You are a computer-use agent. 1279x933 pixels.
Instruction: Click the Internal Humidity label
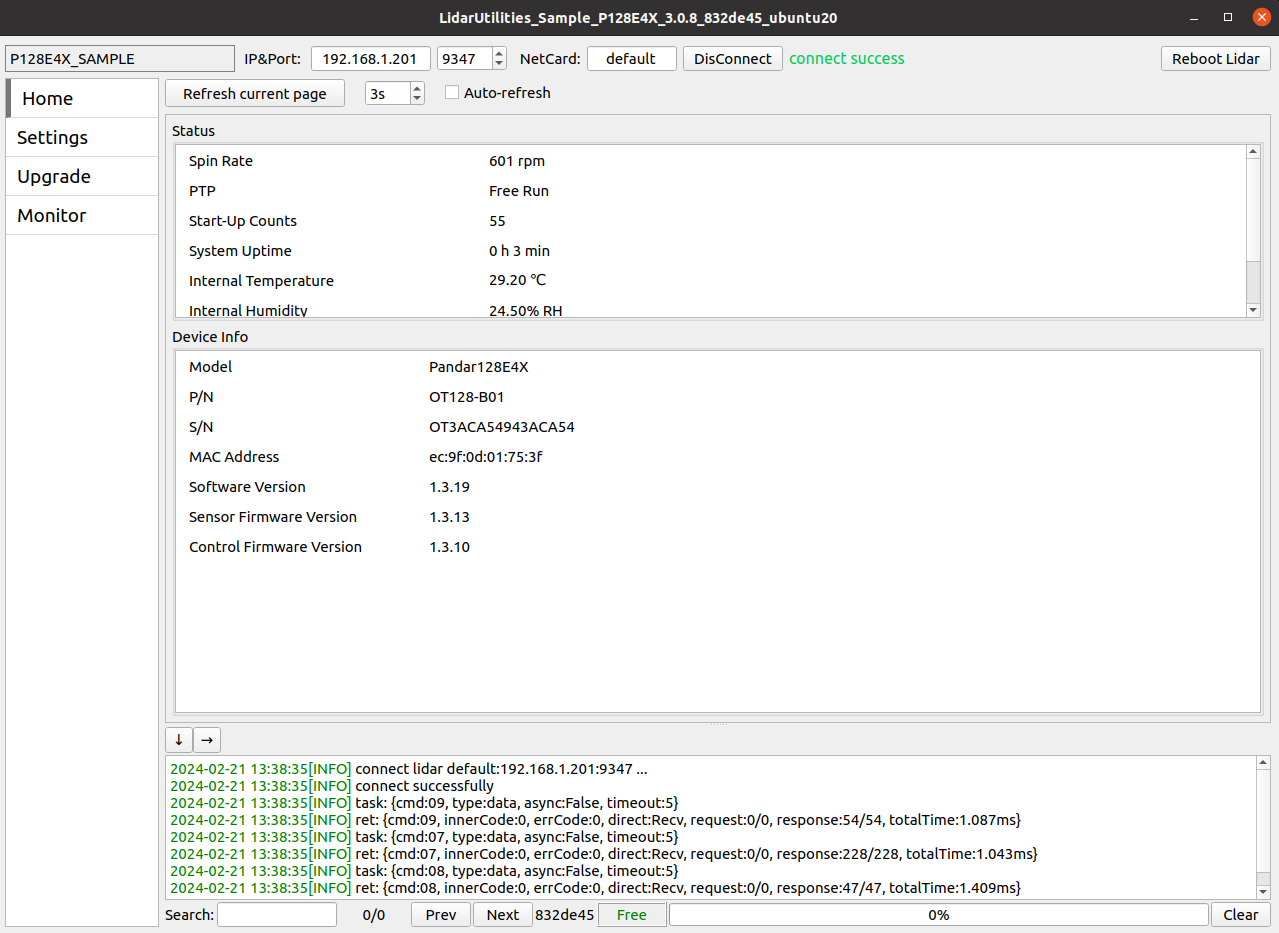[x=248, y=311]
